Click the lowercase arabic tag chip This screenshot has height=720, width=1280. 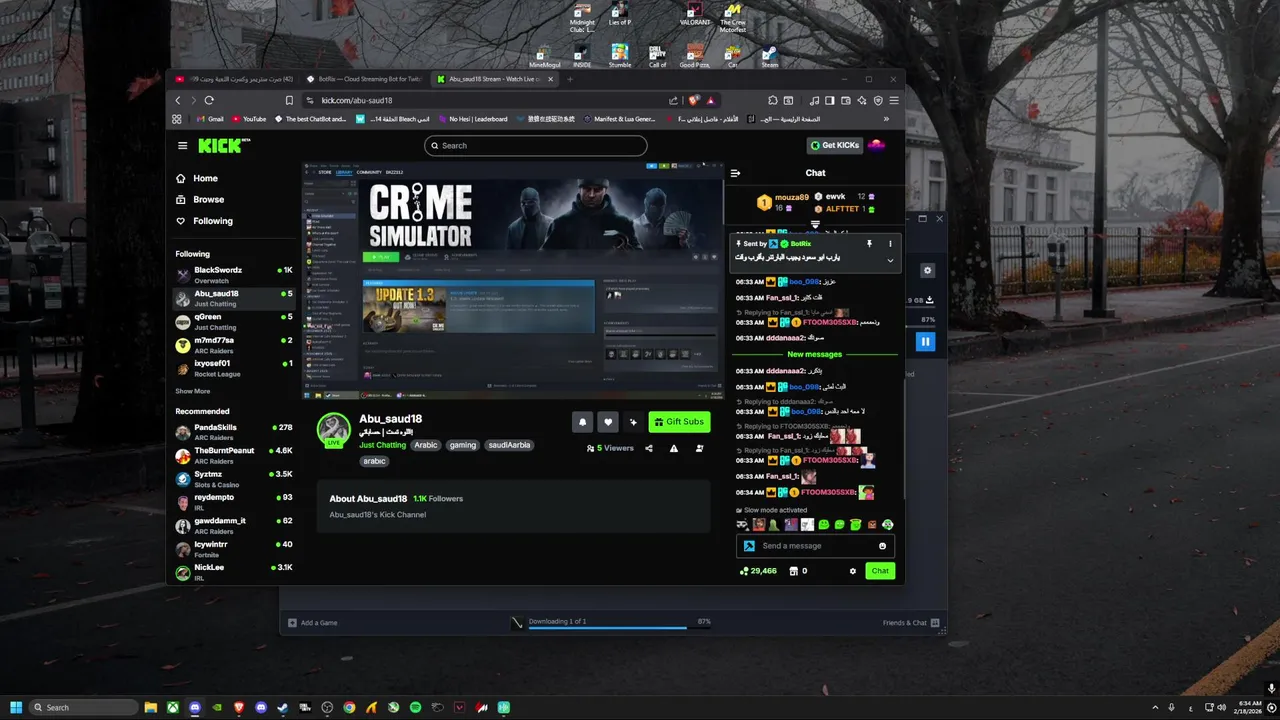375,461
